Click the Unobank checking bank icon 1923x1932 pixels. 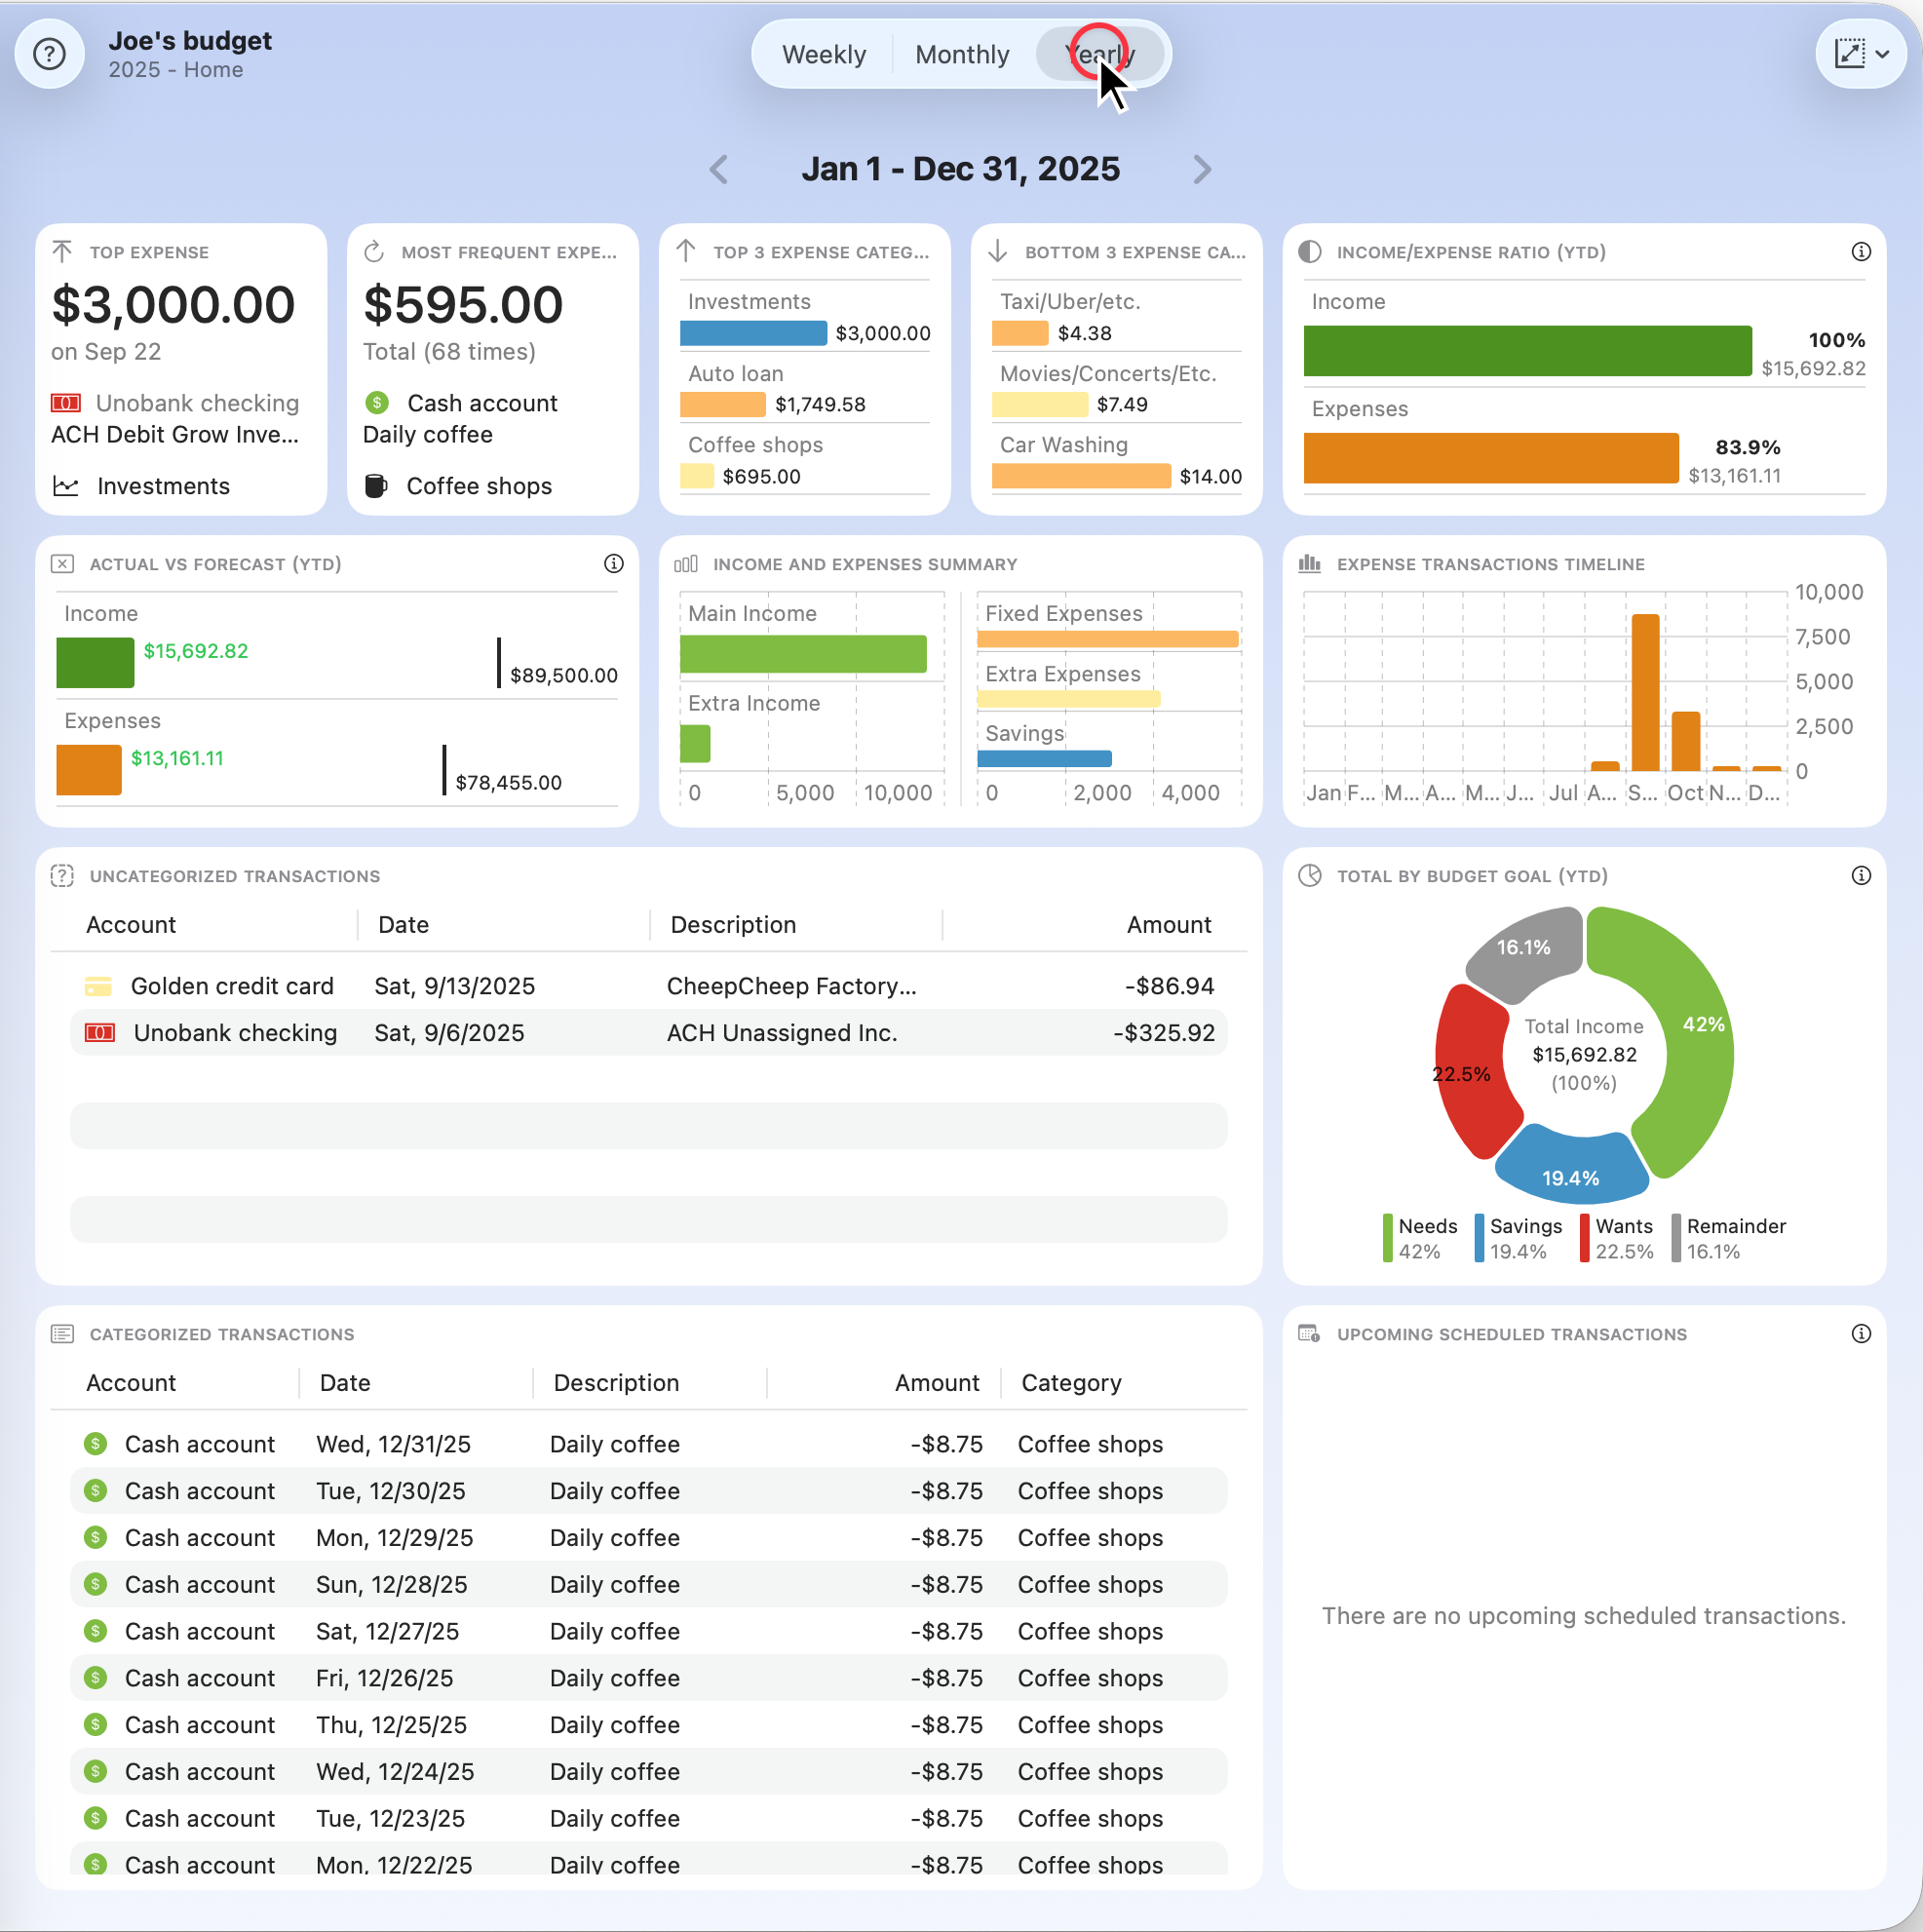(x=99, y=1032)
